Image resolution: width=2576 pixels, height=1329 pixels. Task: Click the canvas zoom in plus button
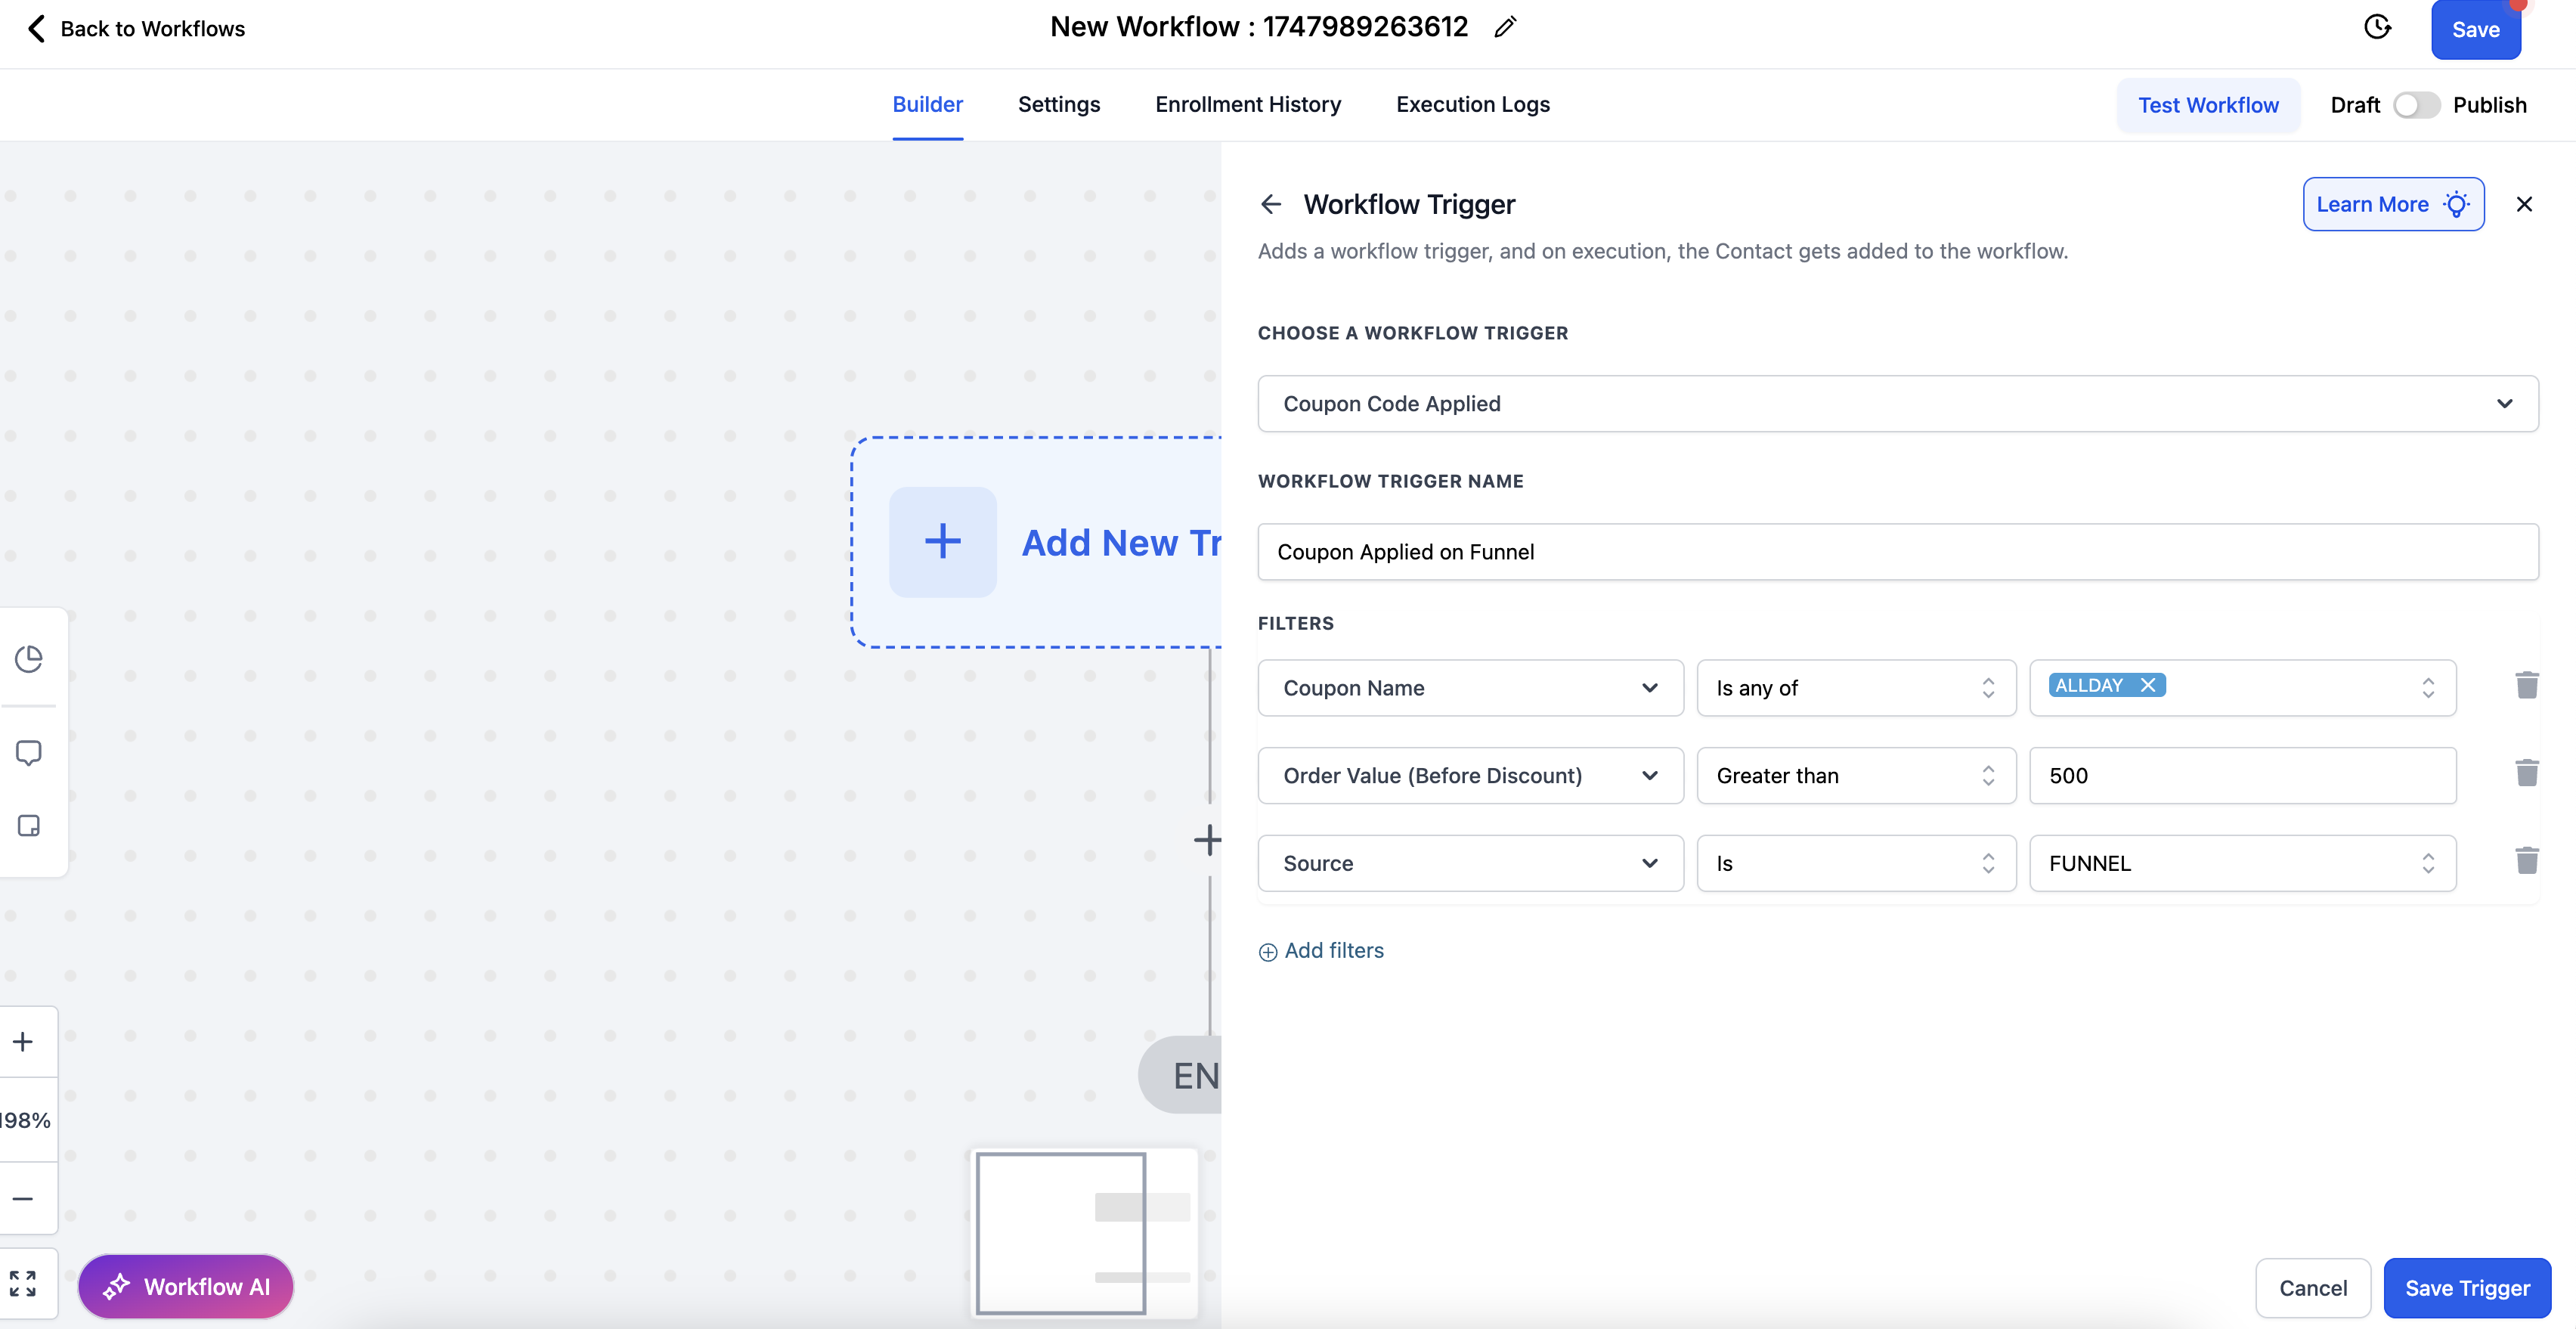coord(23,1042)
